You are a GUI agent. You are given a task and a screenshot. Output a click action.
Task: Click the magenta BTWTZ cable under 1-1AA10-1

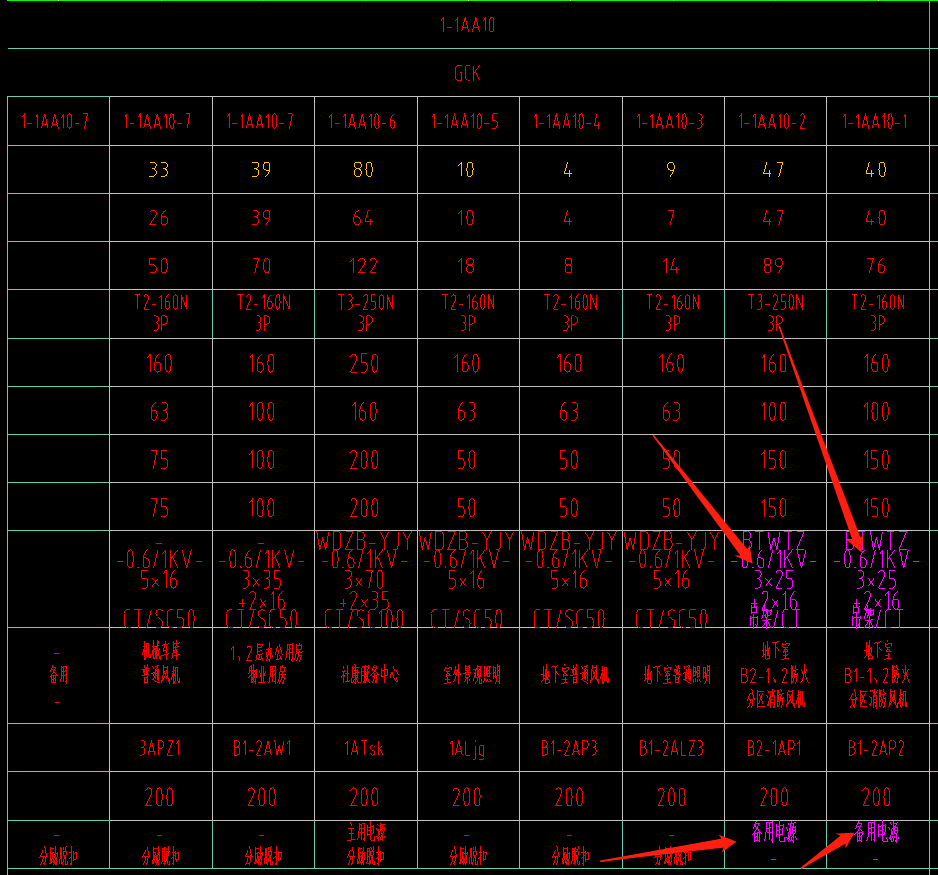tap(876, 579)
